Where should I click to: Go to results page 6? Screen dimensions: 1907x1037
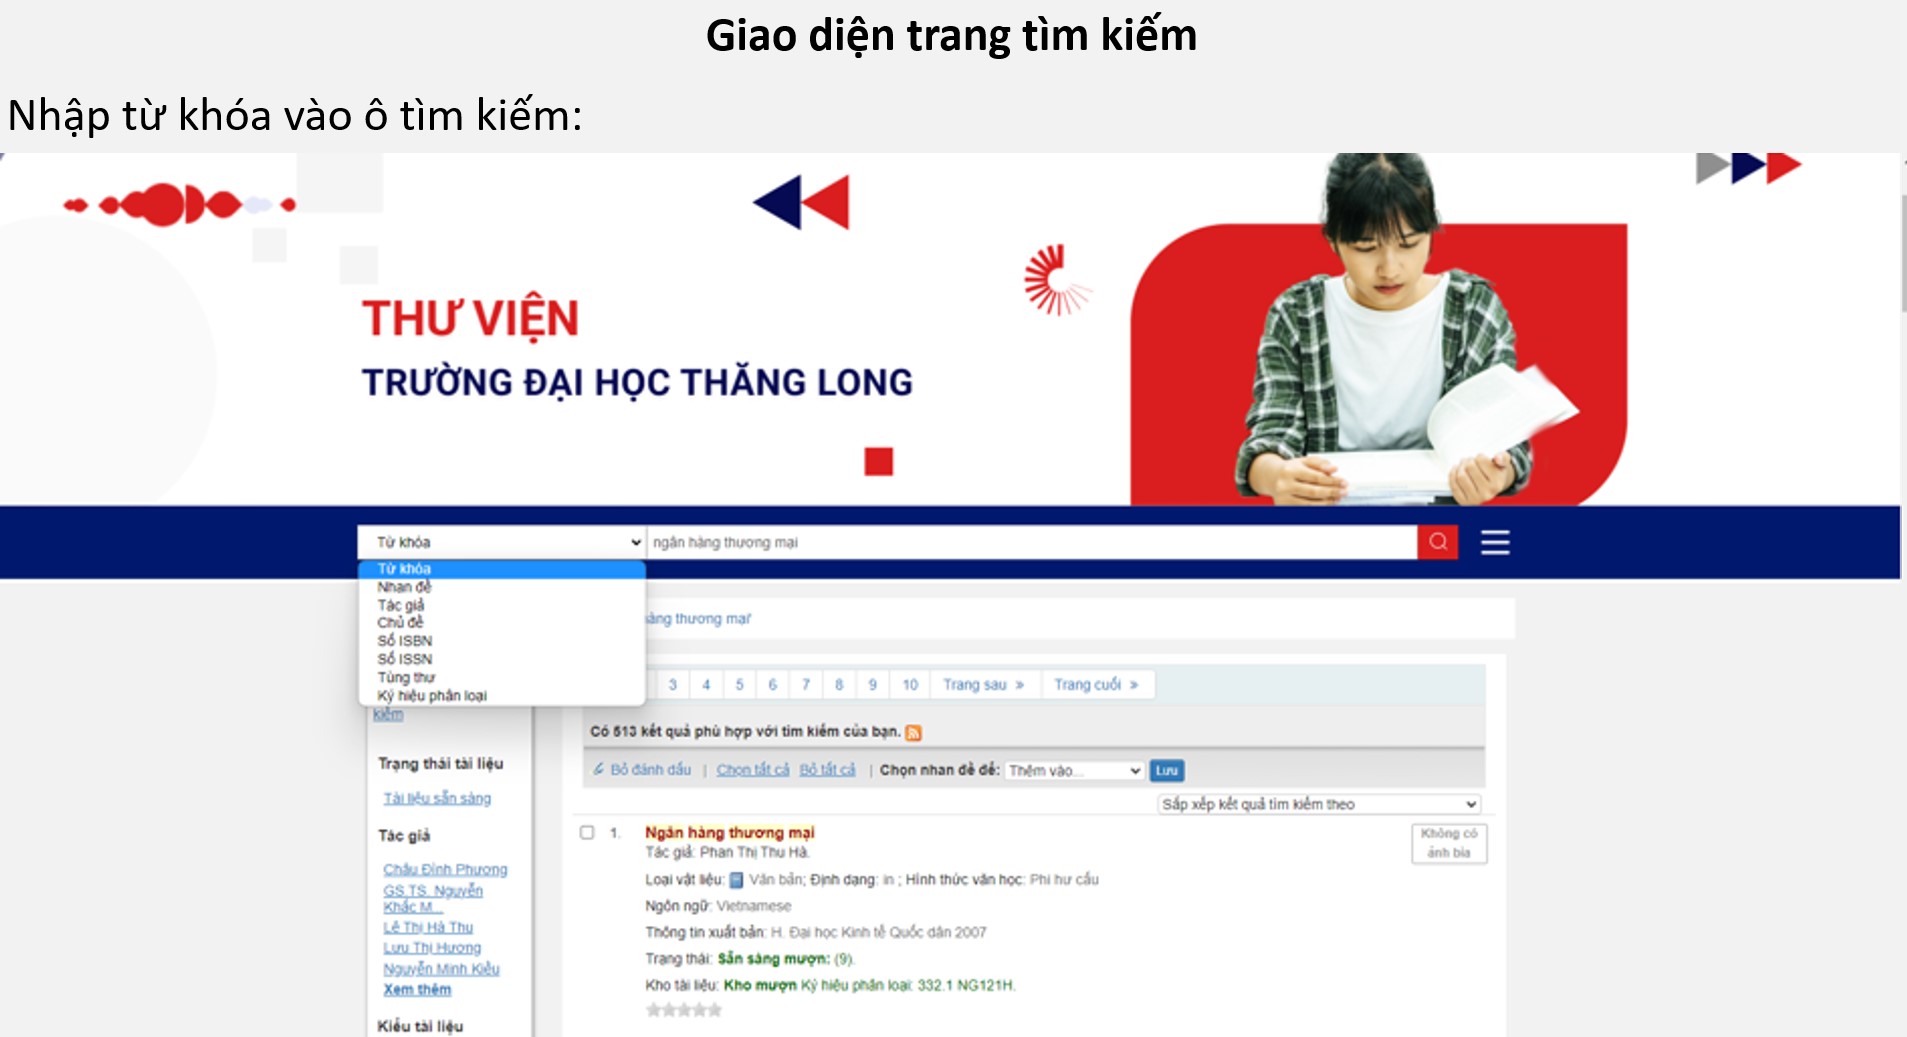click(x=773, y=685)
